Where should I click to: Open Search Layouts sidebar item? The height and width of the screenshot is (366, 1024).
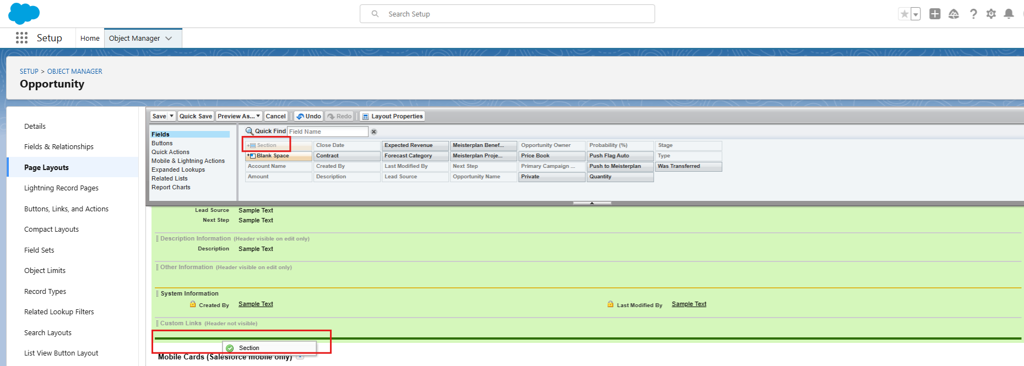(x=48, y=333)
